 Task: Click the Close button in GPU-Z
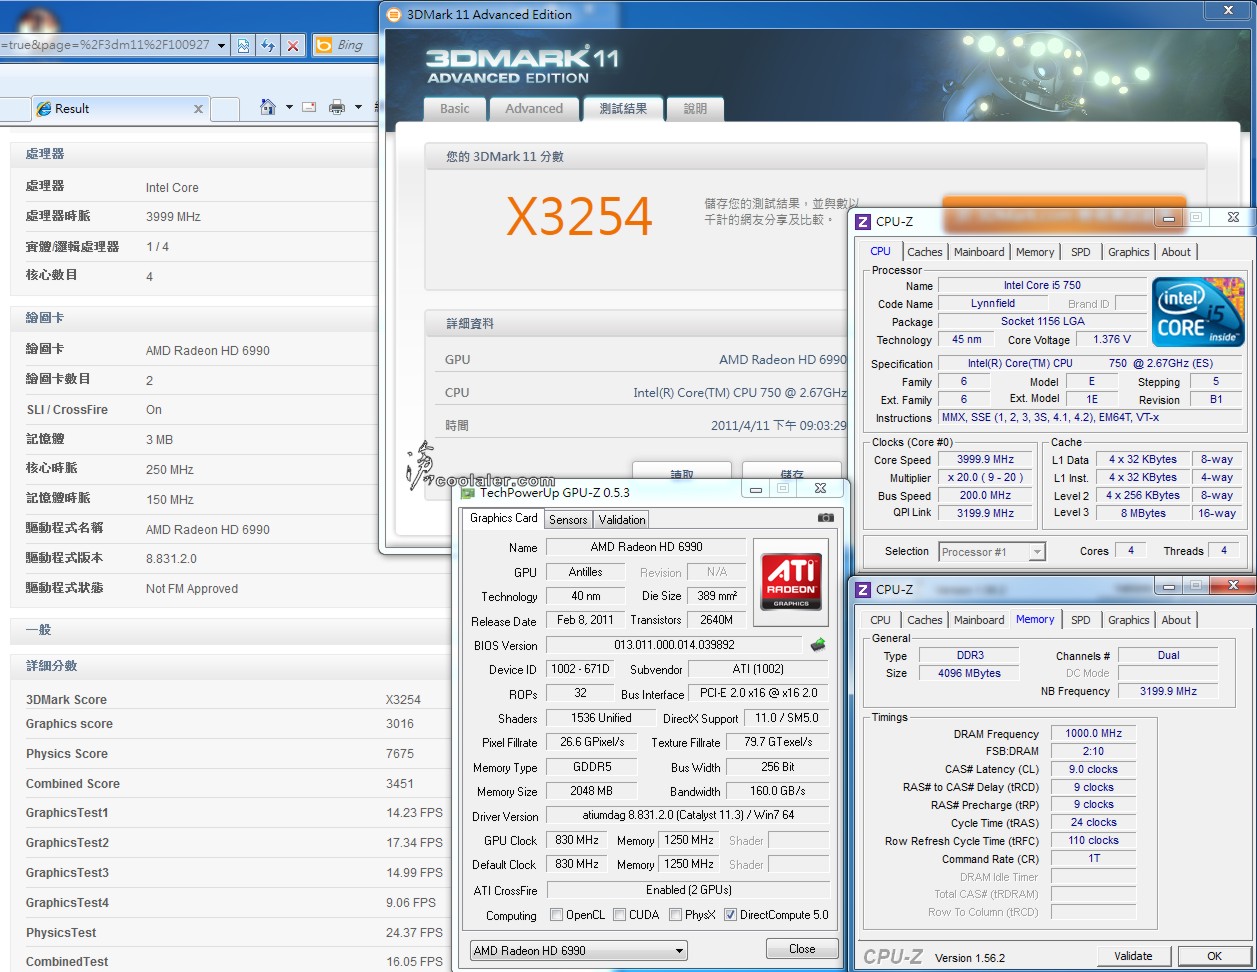pos(802,949)
